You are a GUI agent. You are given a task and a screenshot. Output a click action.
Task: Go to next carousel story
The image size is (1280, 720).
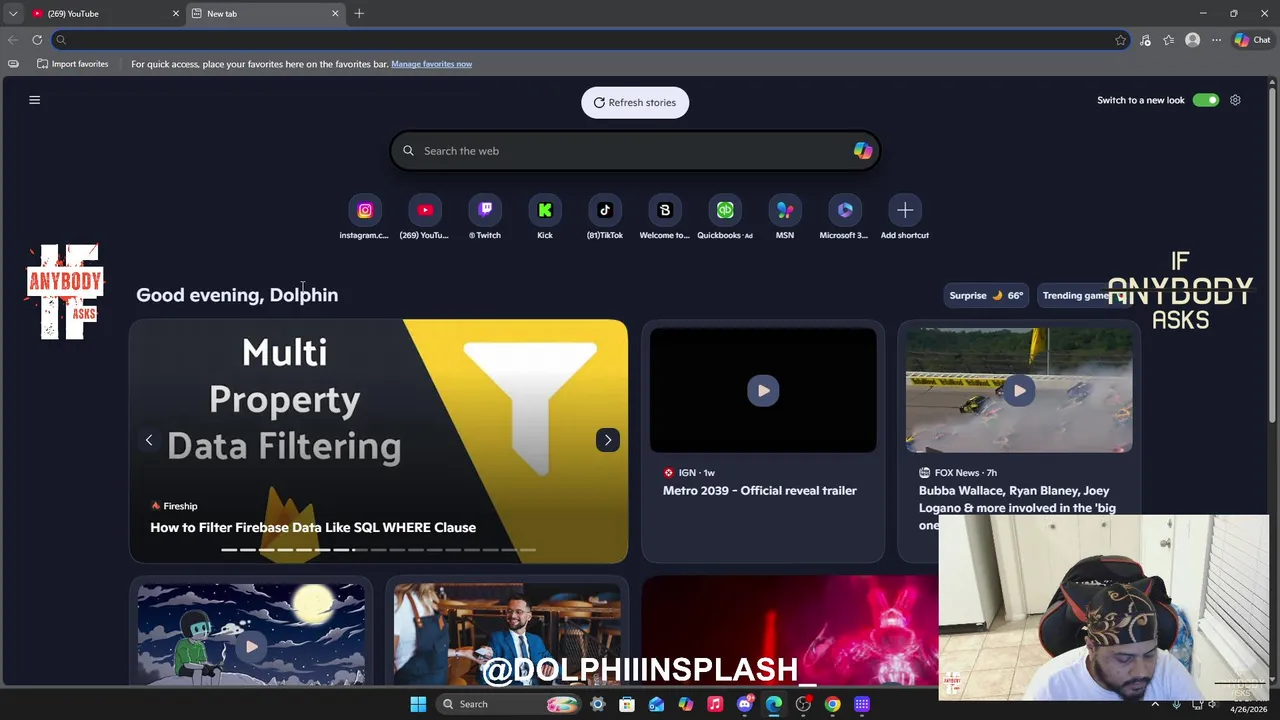[x=608, y=440]
